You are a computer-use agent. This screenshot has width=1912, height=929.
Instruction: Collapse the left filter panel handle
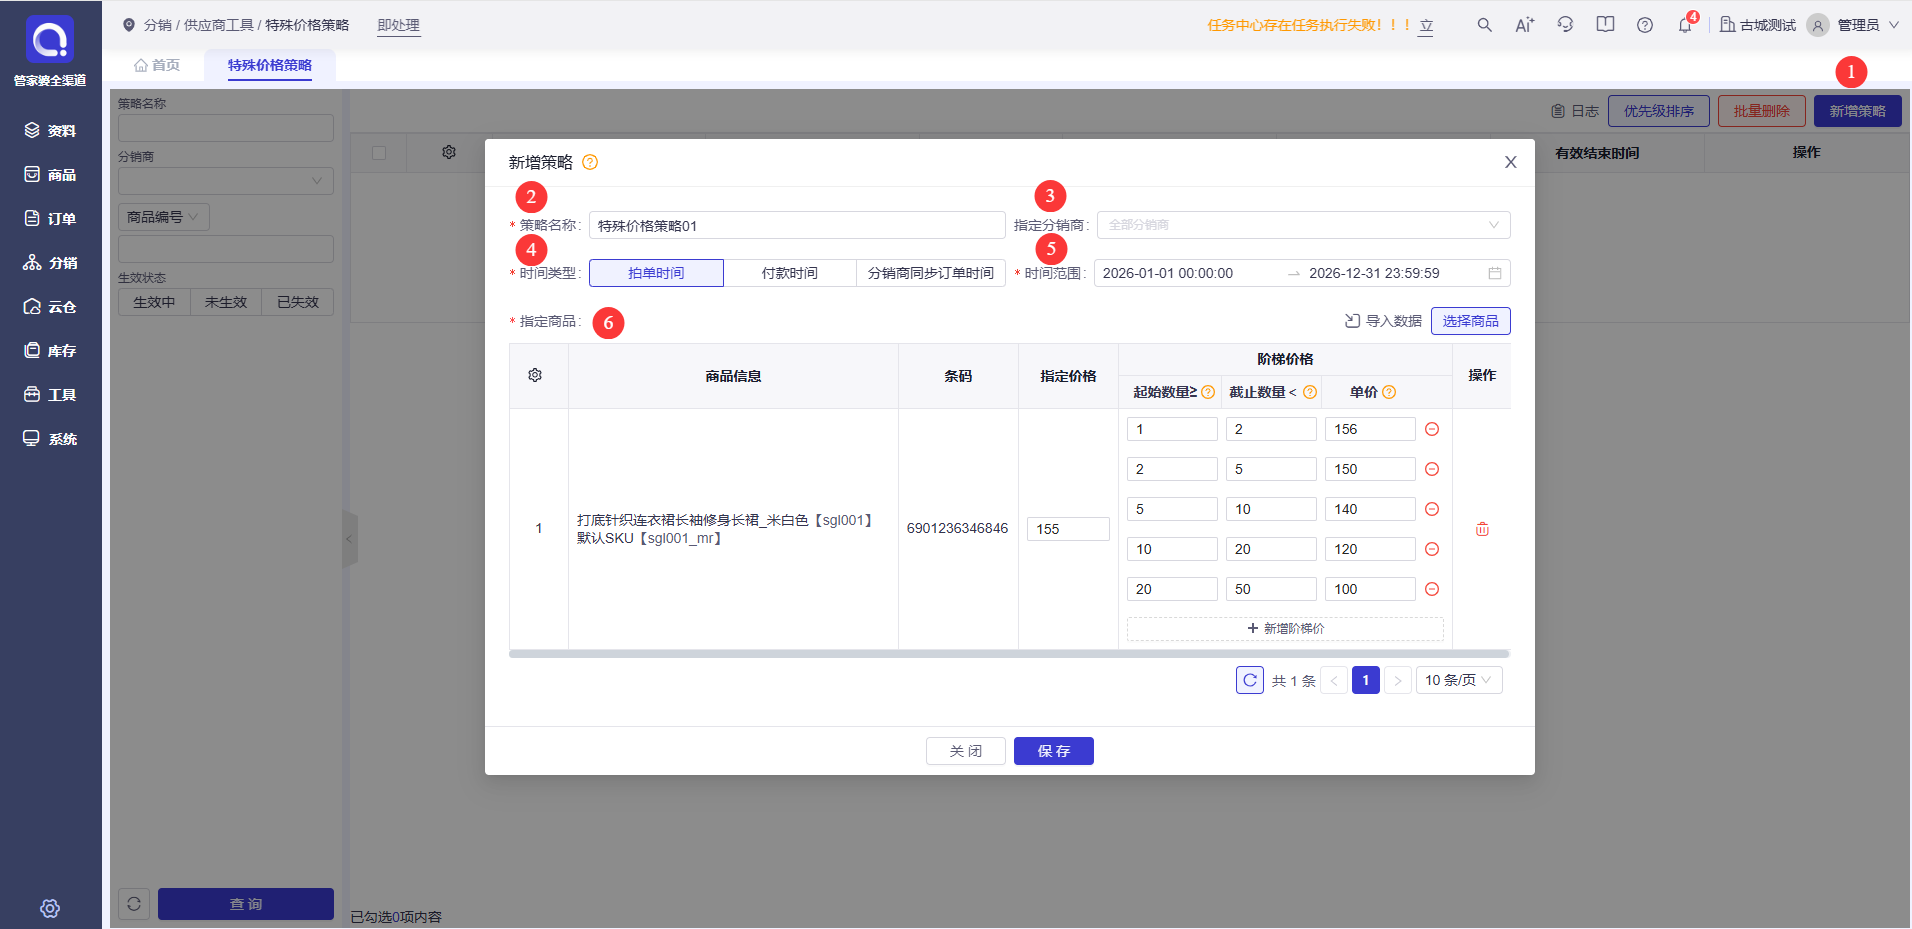tap(349, 539)
